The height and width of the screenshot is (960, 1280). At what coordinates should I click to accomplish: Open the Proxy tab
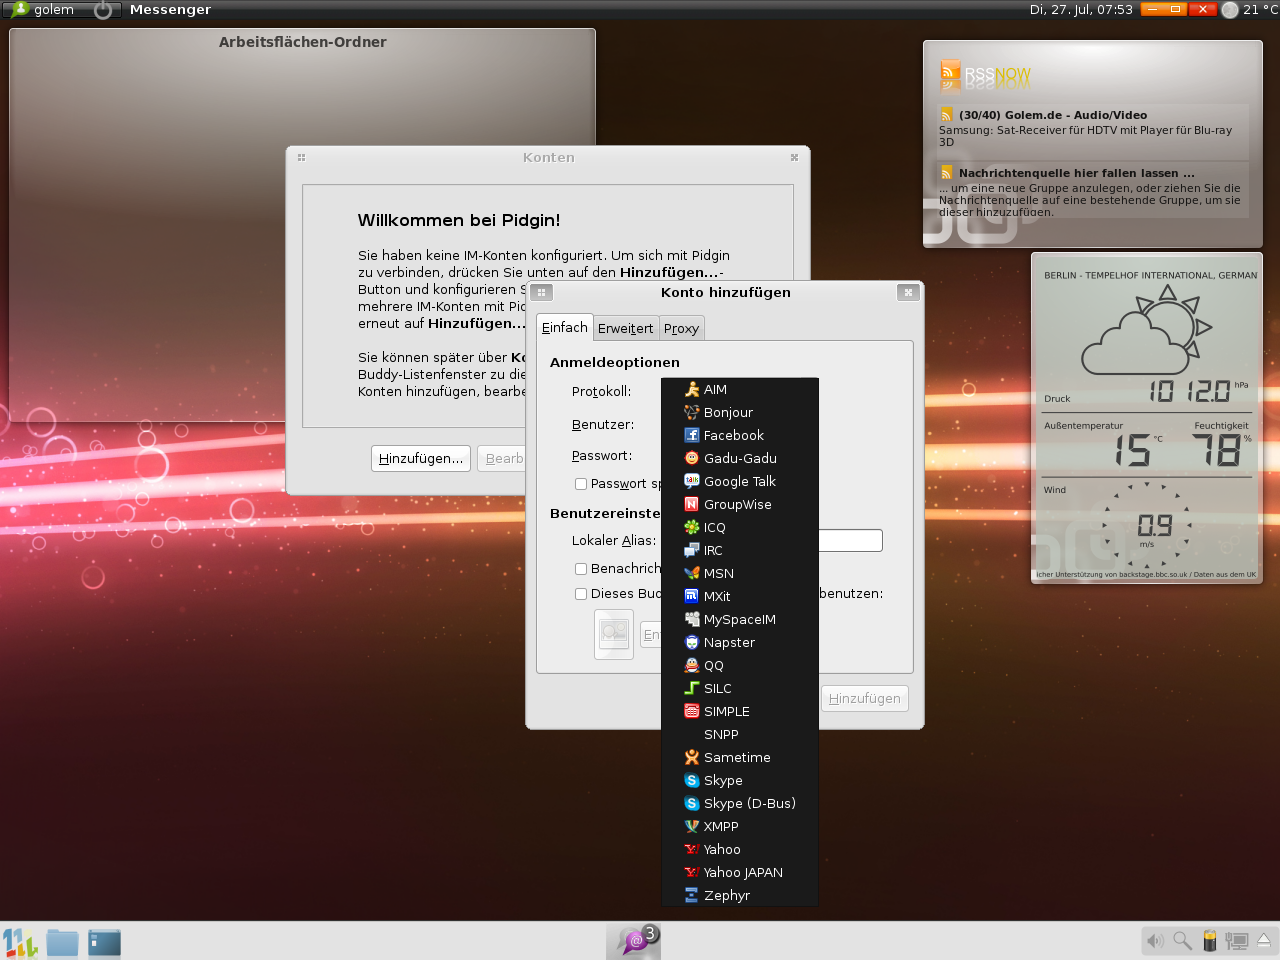click(x=681, y=328)
